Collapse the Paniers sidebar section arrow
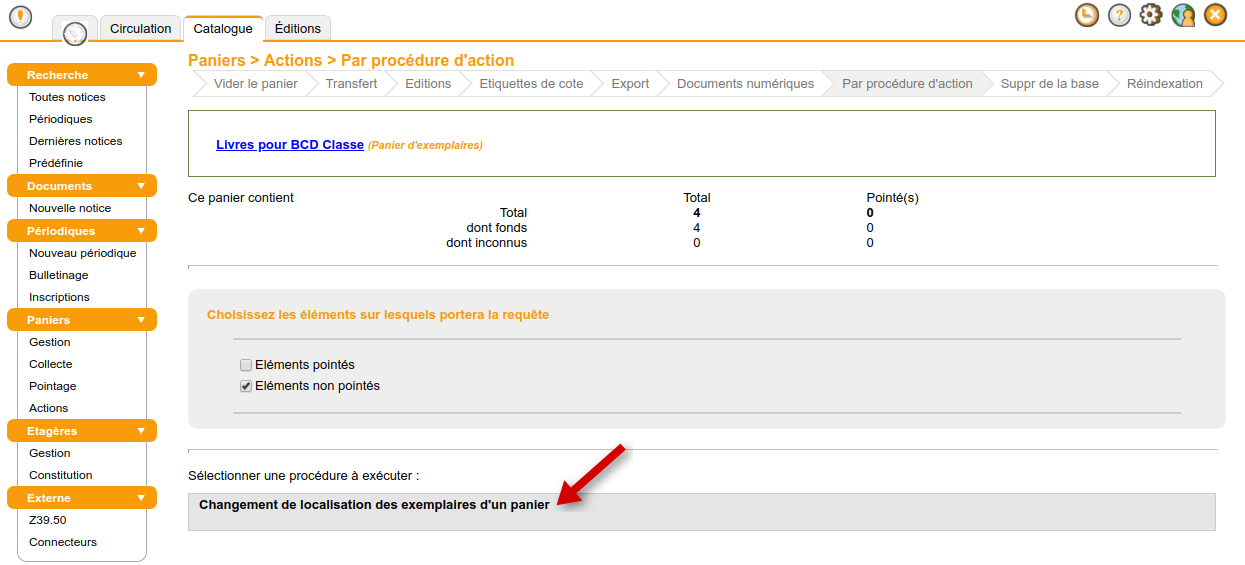The image size is (1245, 565). pos(141,320)
